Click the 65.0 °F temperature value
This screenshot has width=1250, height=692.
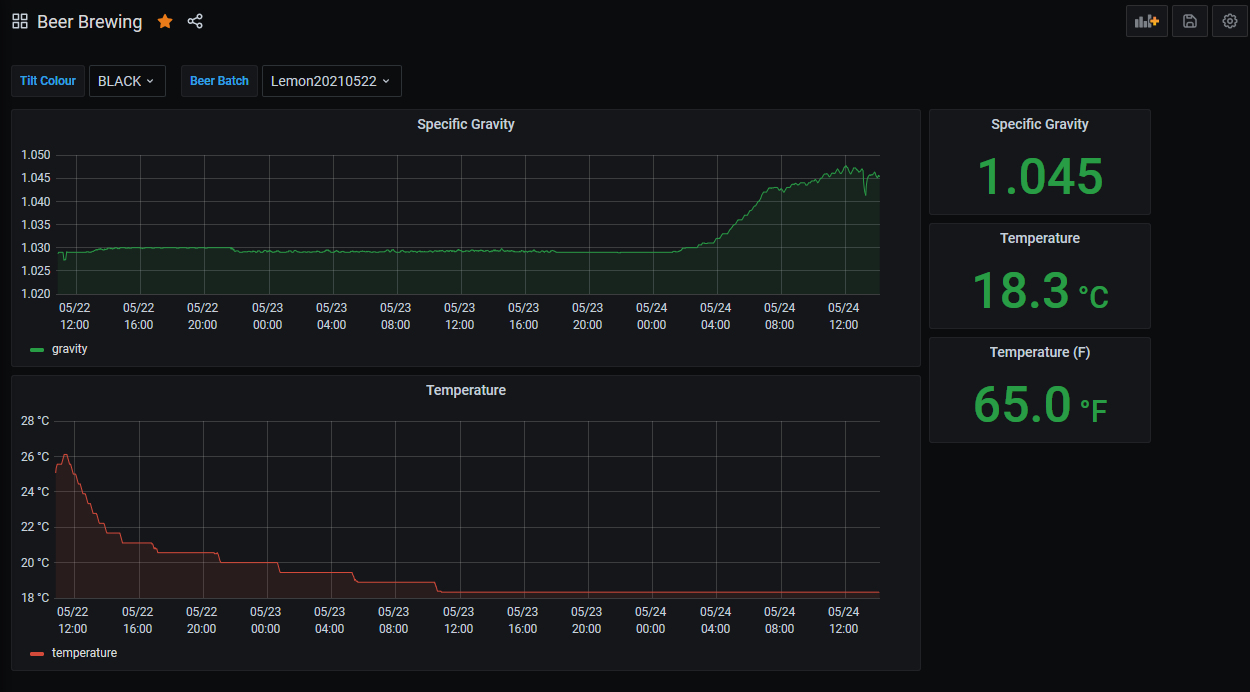point(1040,405)
